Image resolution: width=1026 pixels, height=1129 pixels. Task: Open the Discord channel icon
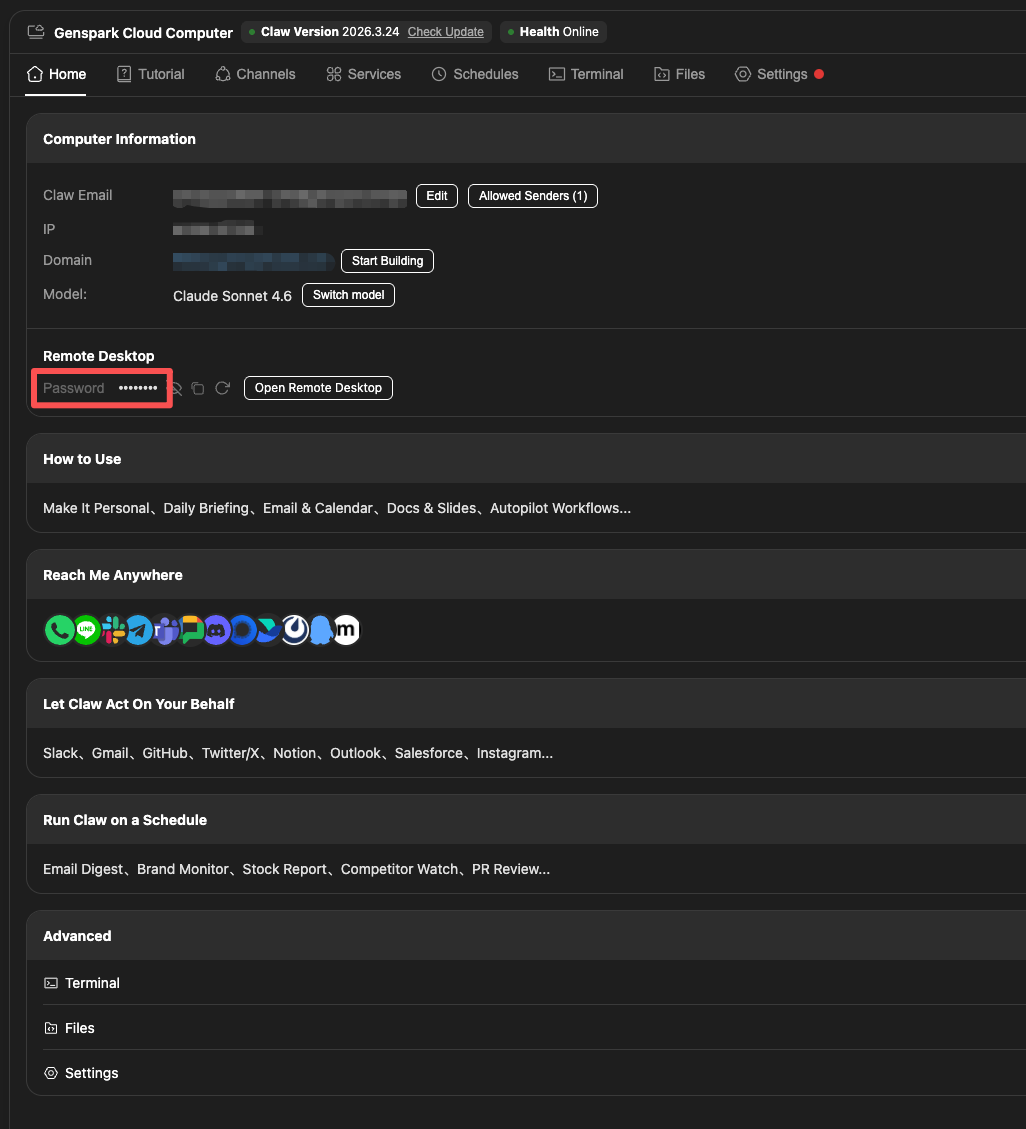click(x=216, y=630)
